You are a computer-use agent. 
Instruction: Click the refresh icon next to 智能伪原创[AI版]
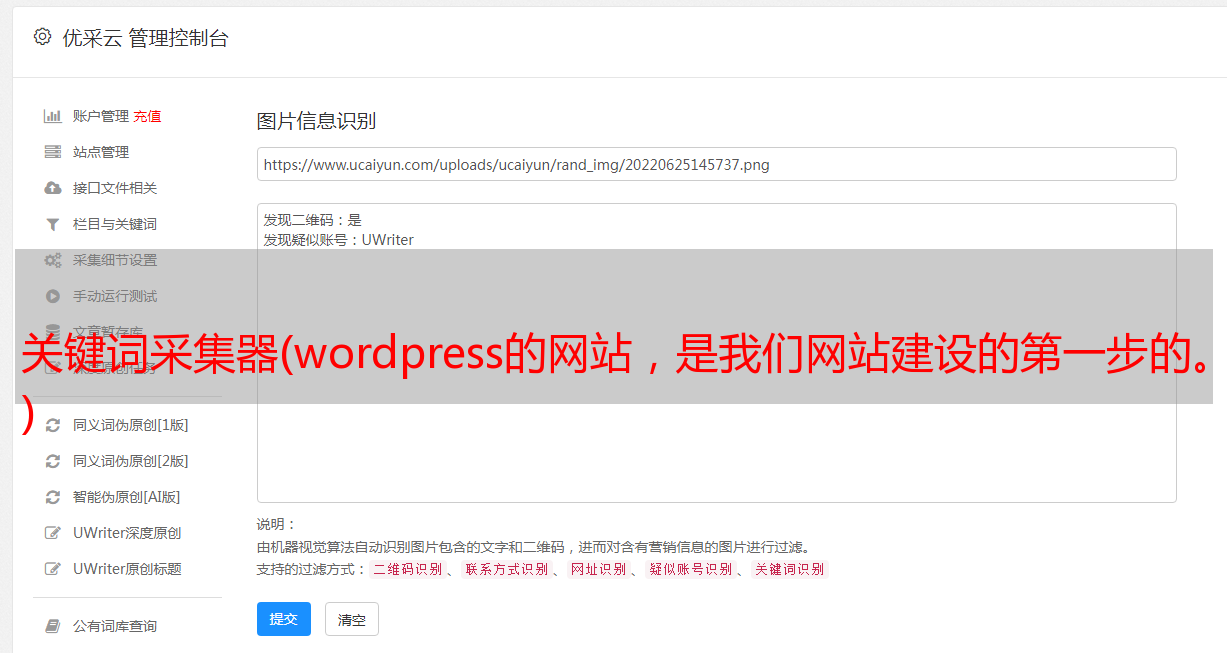[53, 497]
